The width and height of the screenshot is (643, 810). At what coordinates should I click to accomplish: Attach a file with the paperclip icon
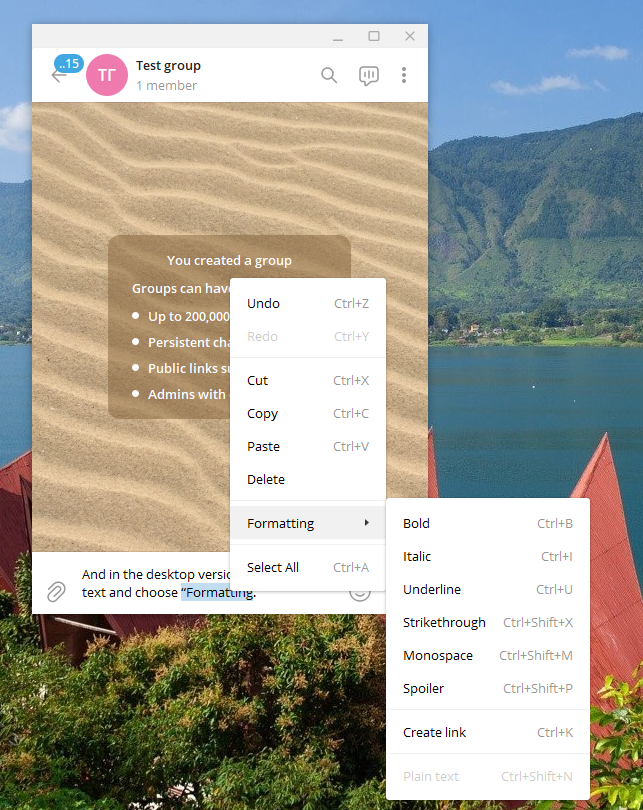click(x=56, y=591)
